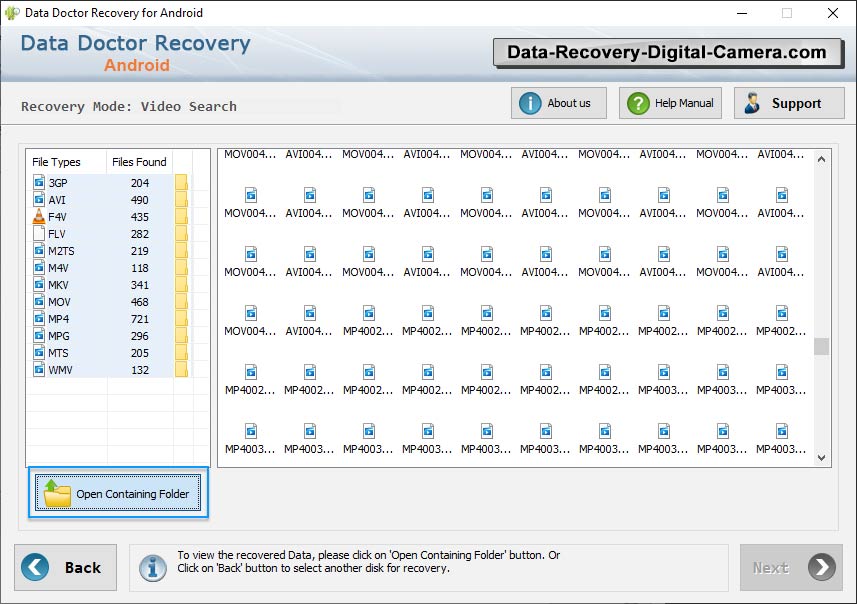
Task: Click the info icon beside the footer instructions
Action: pyautogui.click(x=153, y=568)
